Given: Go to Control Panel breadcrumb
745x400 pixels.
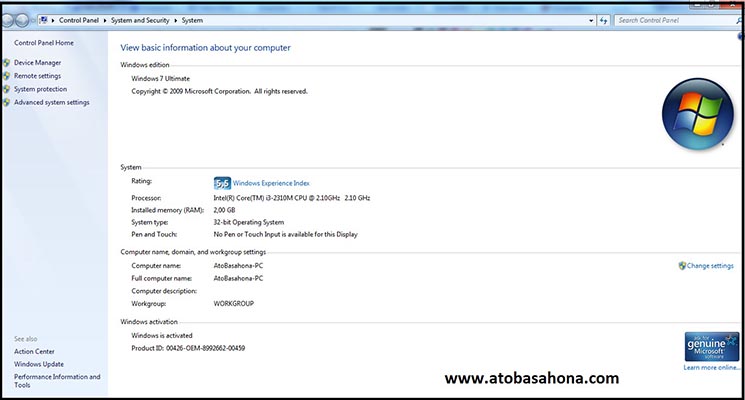Looking at the screenshot, I should tap(79, 20).
